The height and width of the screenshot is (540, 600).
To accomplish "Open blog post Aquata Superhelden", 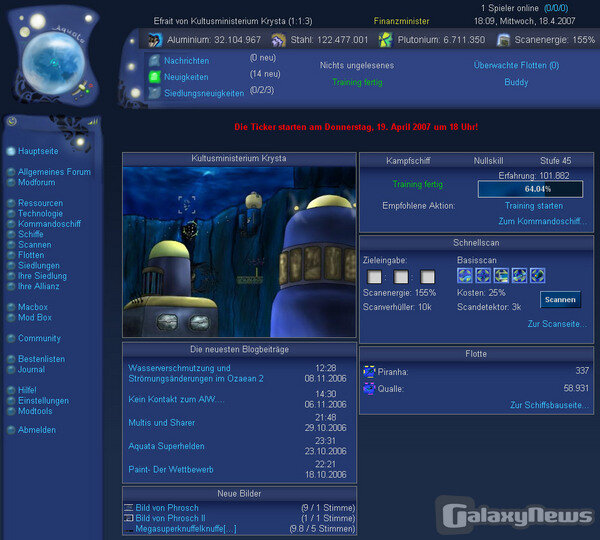I will pyautogui.click(x=166, y=446).
